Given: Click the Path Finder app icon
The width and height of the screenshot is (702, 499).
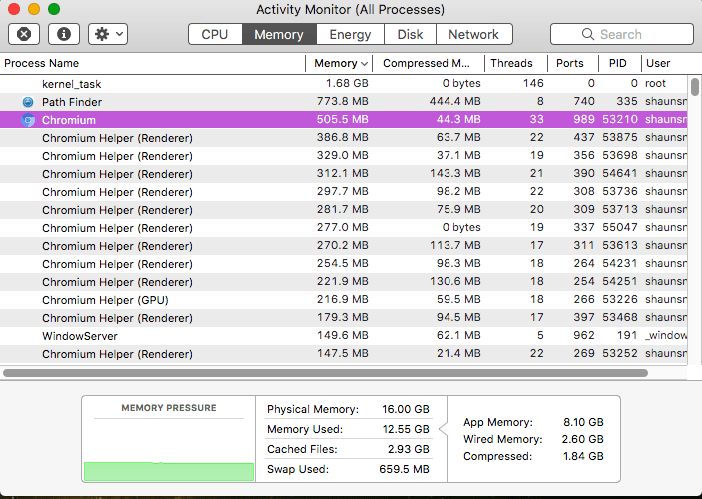Looking at the screenshot, I should pos(28,102).
